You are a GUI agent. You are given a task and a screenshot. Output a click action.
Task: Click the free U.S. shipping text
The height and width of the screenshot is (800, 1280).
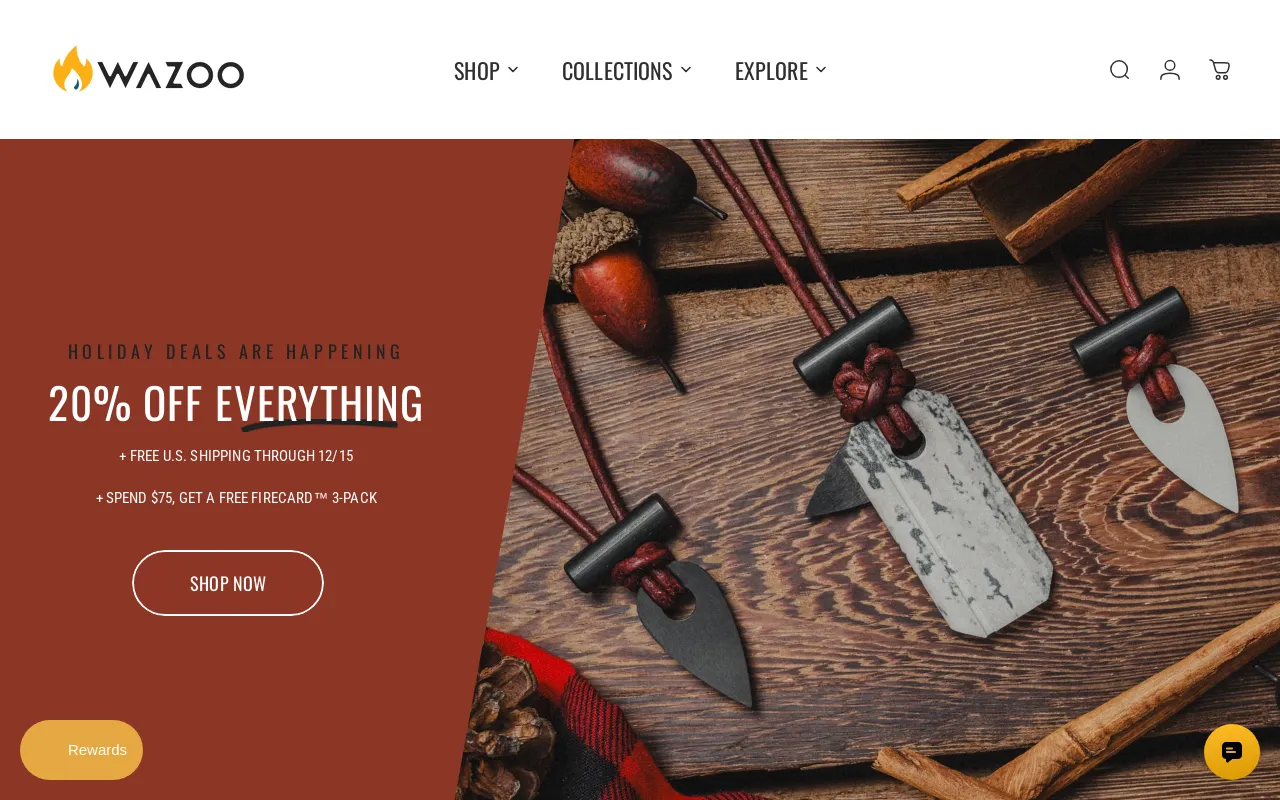236,456
